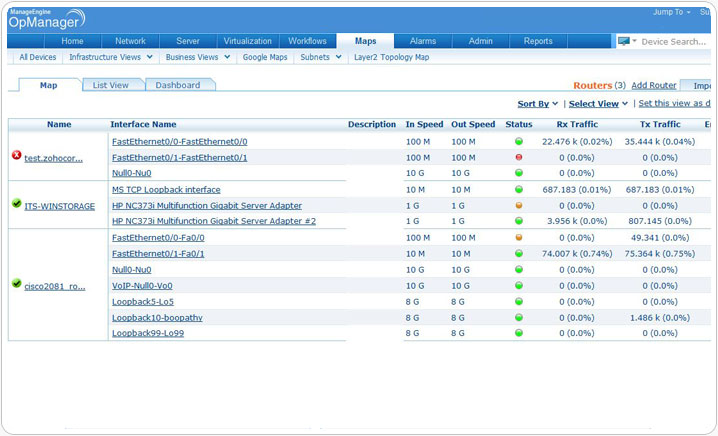Screen dimensions: 718x436
Task: Open the Virtualization menu tab
Action: 247,41
